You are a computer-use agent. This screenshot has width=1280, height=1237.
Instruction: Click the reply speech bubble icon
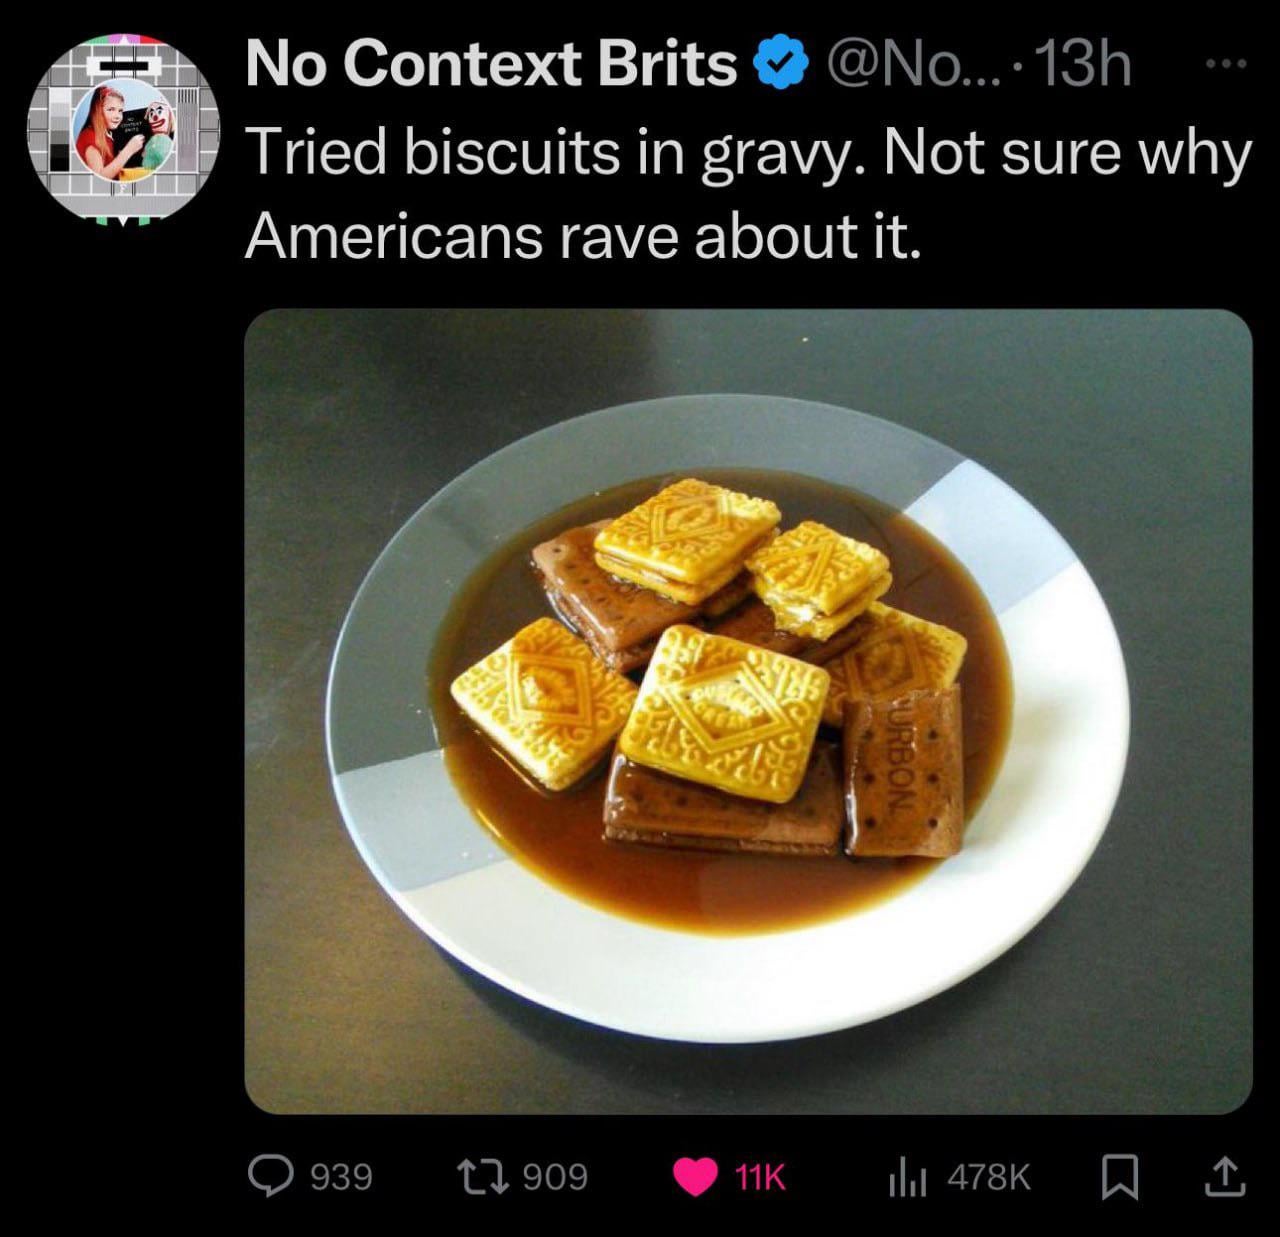[269, 1176]
